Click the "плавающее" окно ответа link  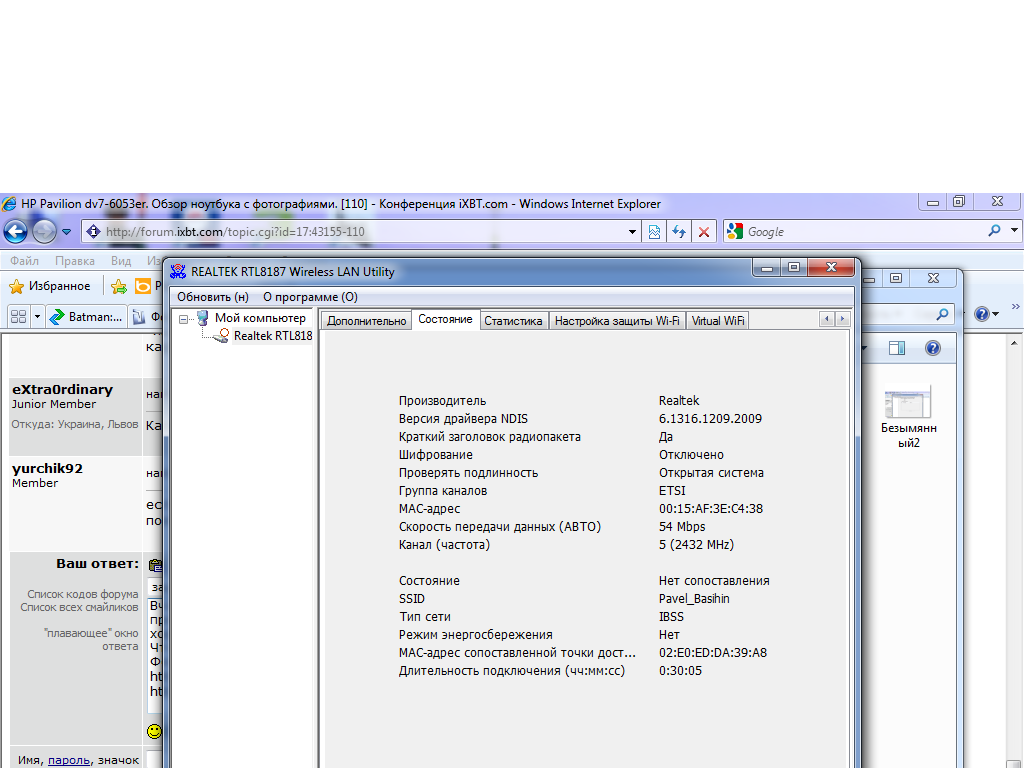(91, 639)
